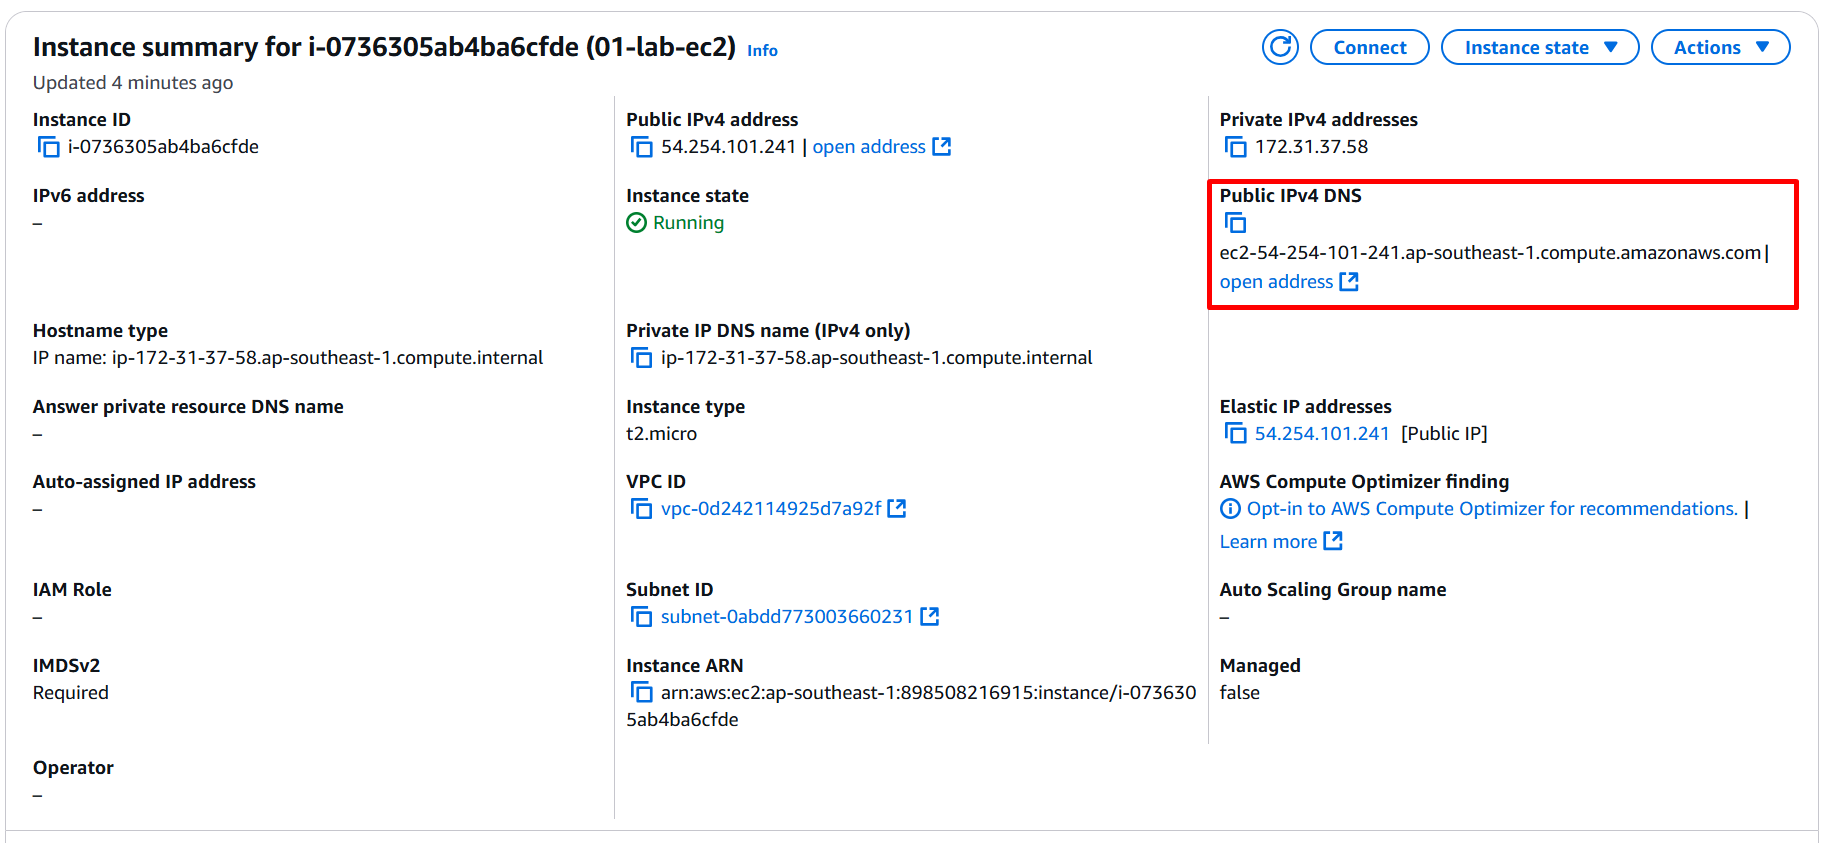Refresh the instance summary
Viewport: 1837px width, 843px height.
1280,47
